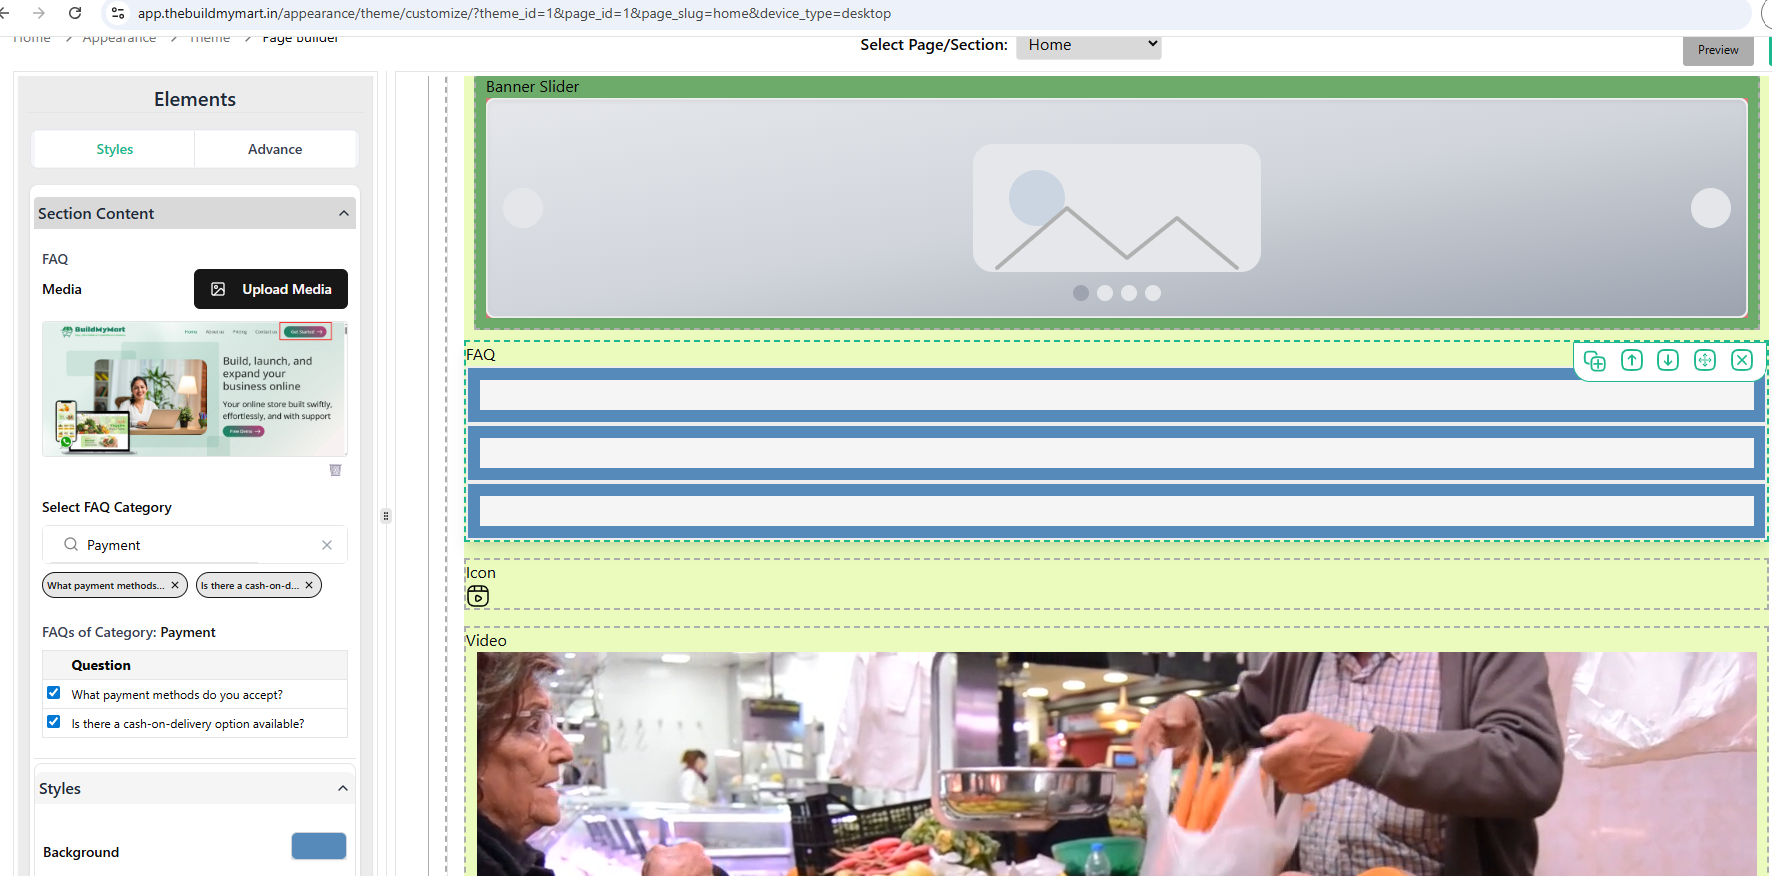Remove the 'What payment methods...' tag
The image size is (1772, 876).
[x=175, y=586]
